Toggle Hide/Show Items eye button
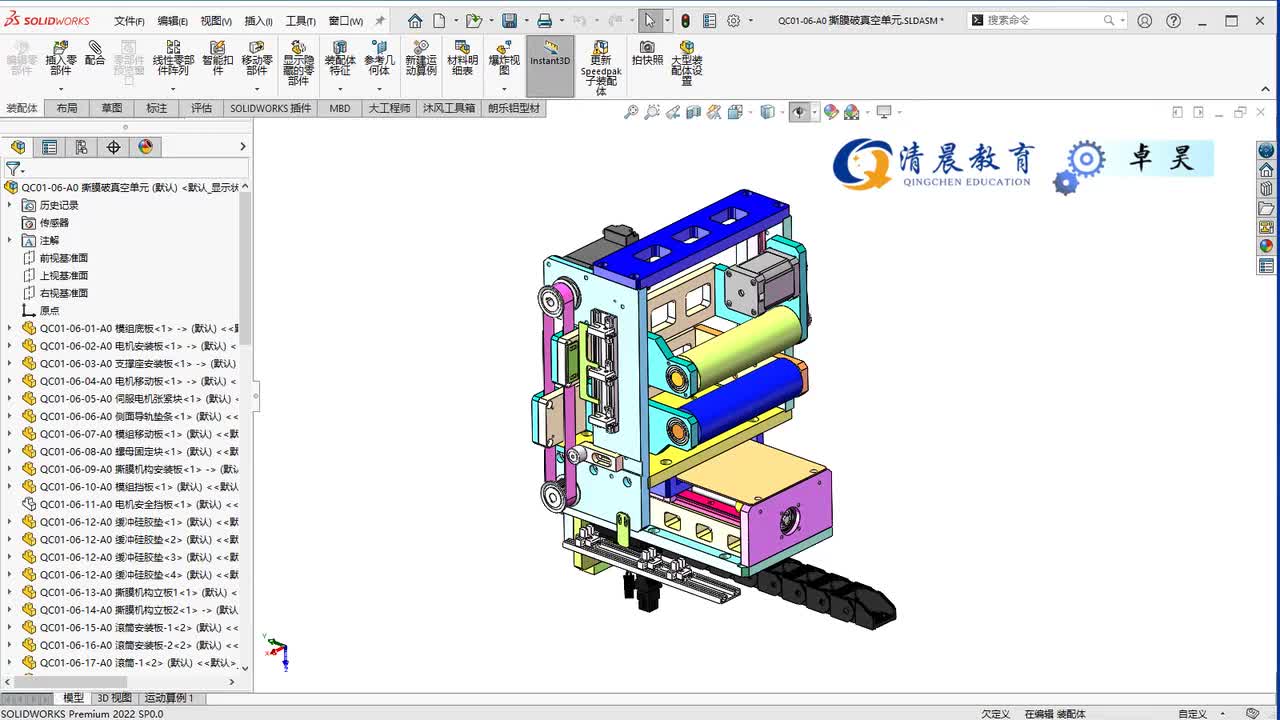This screenshot has height=720, width=1280. 799,112
